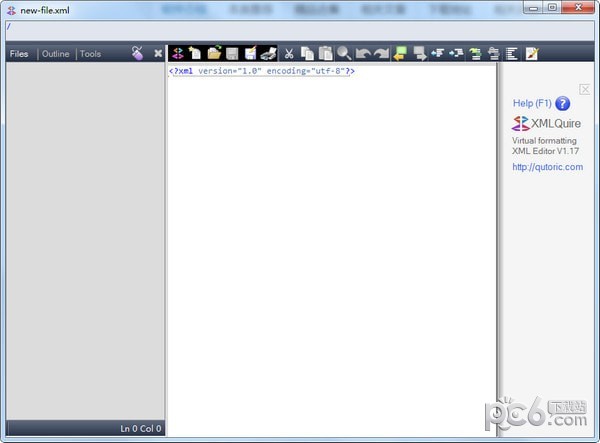Switch to the Files tab

click(x=18, y=54)
